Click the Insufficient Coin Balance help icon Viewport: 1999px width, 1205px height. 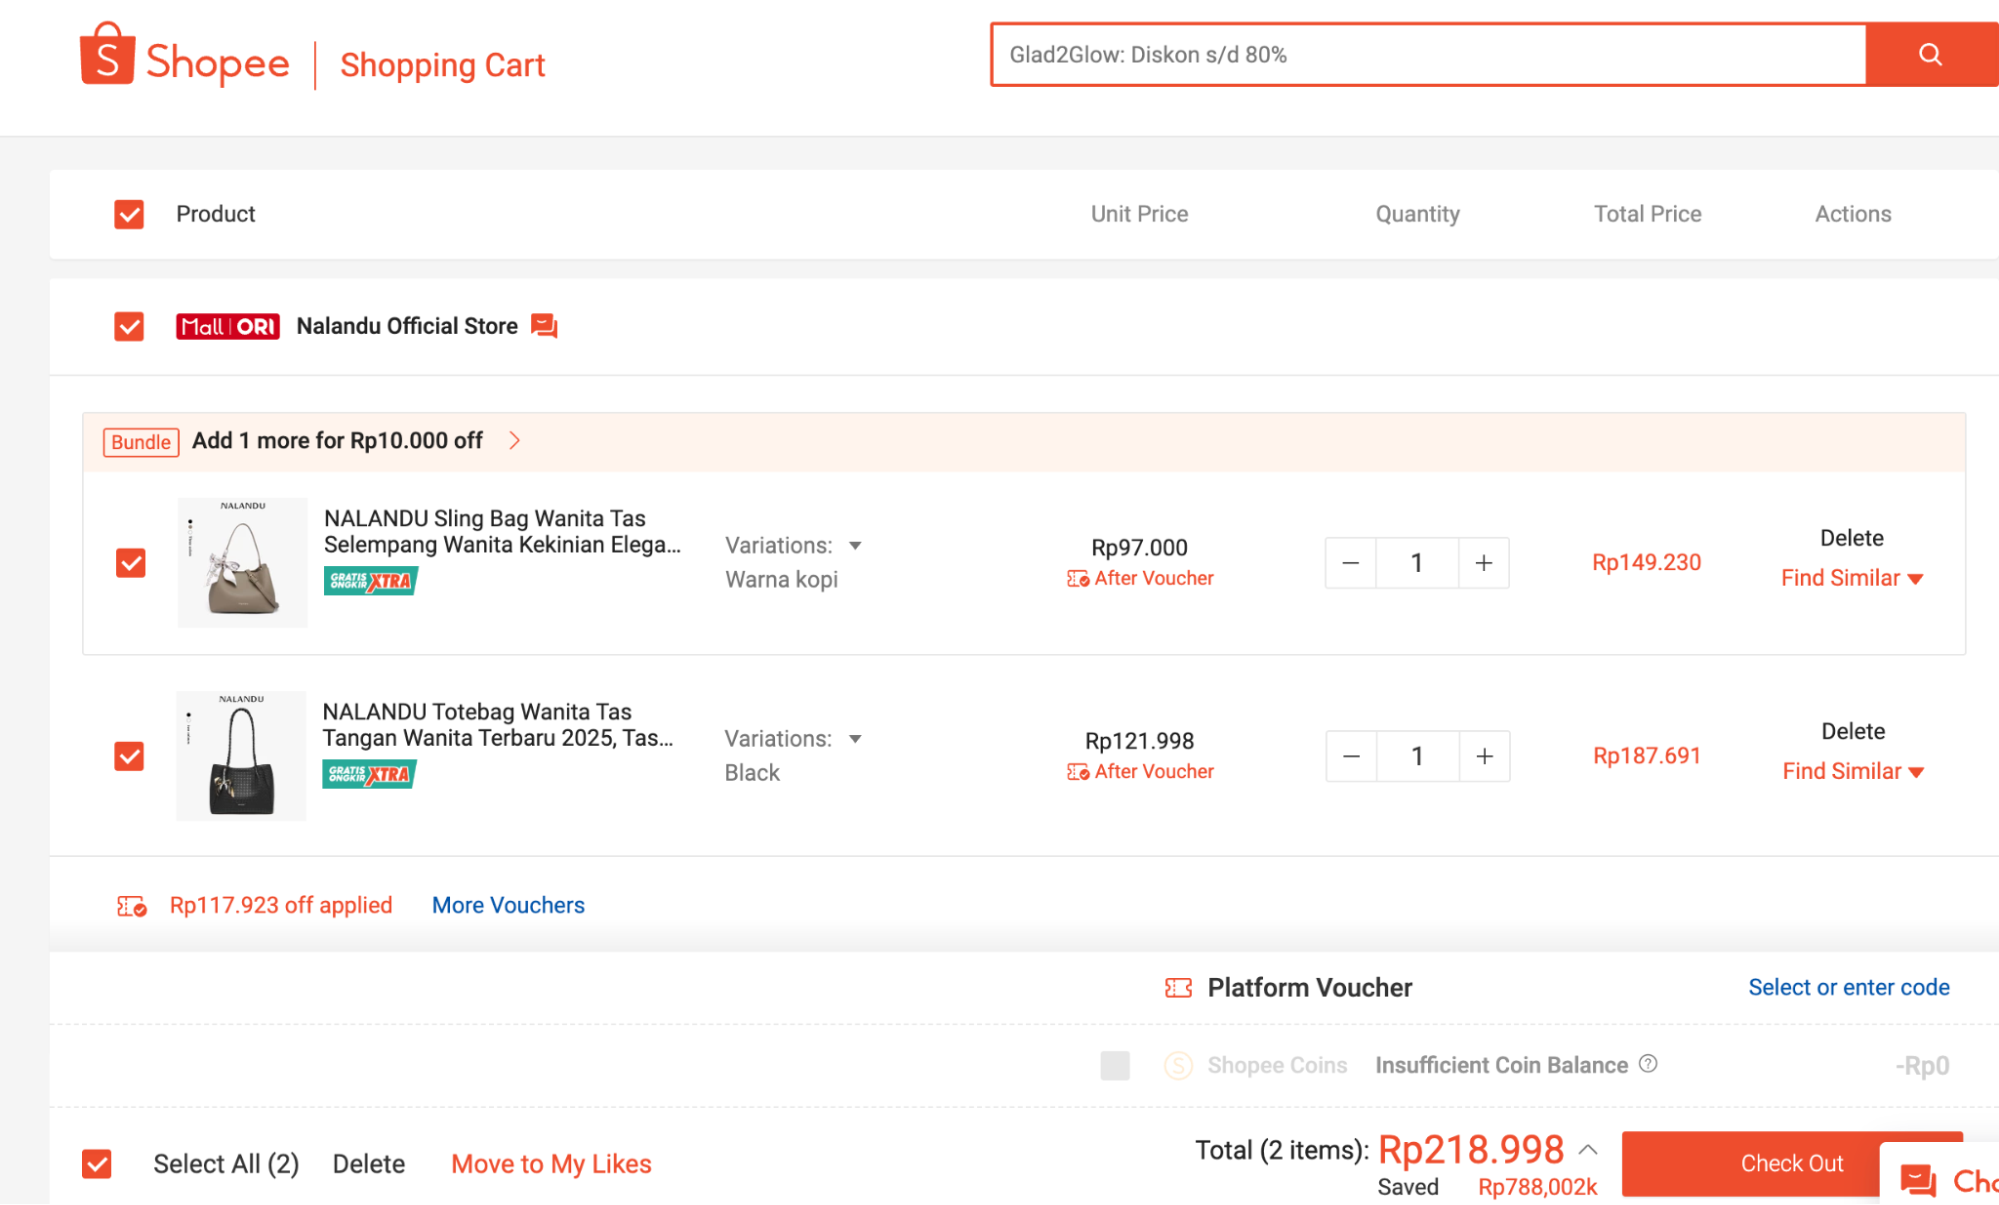(x=1648, y=1064)
